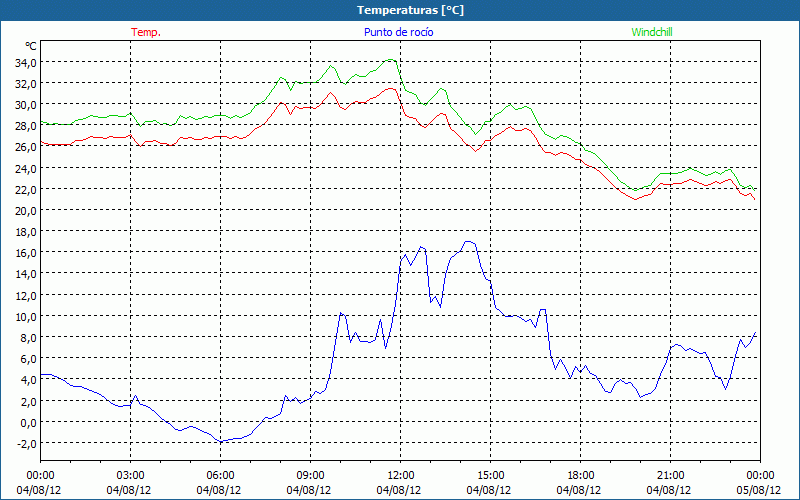
Task: Click the 26,0 y-axis value
Action: pos(27,147)
